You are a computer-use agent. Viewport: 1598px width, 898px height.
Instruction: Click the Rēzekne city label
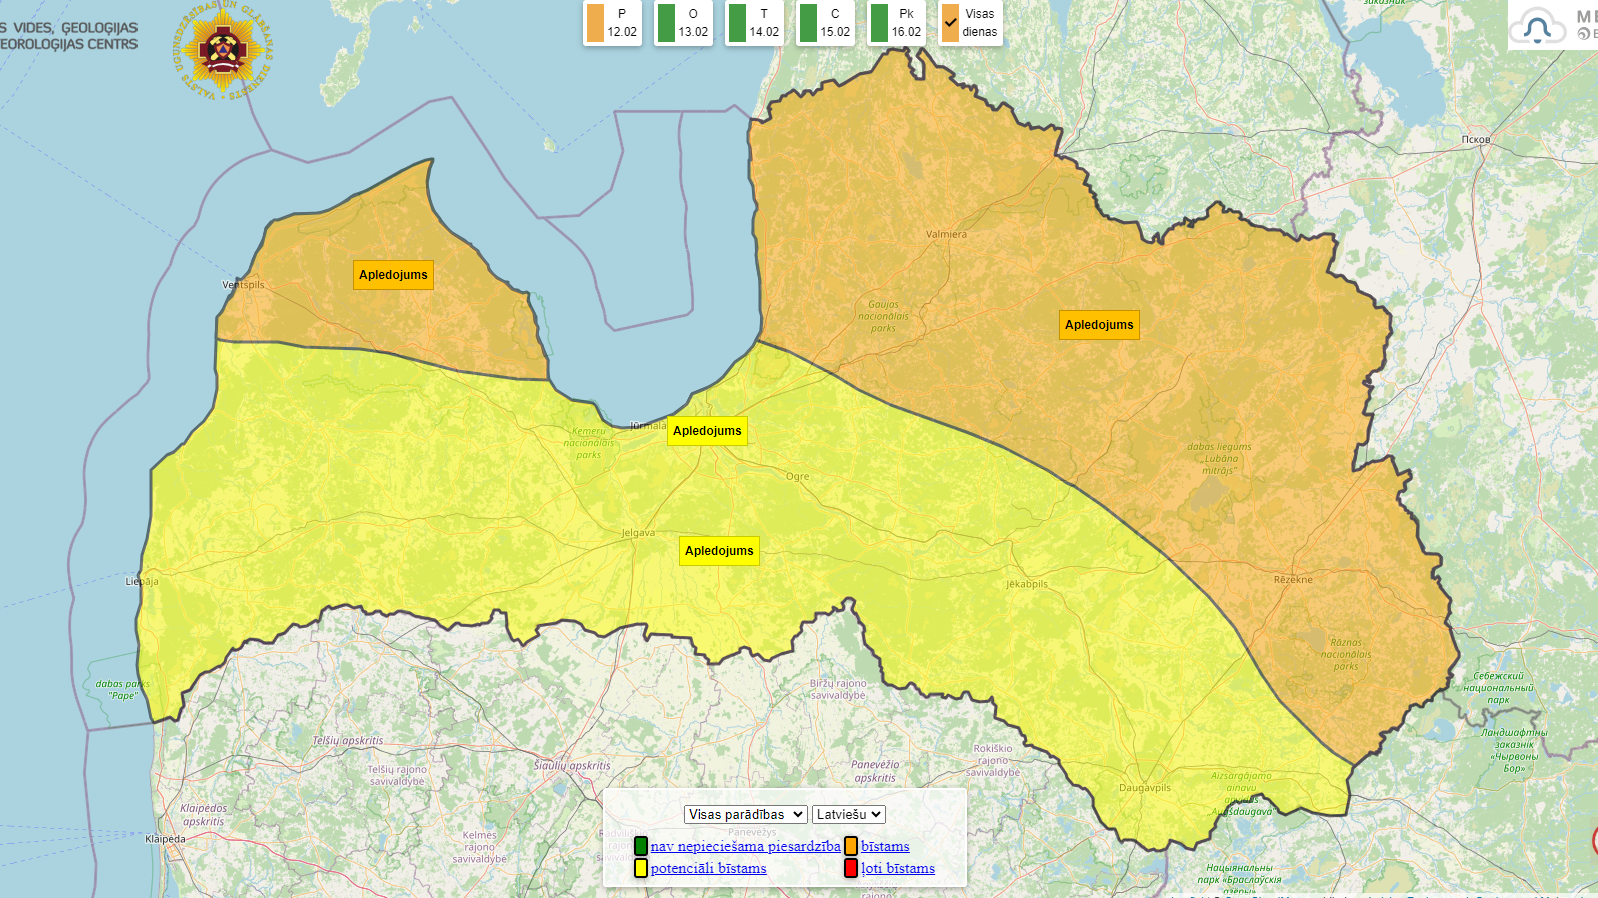[x=1293, y=580]
